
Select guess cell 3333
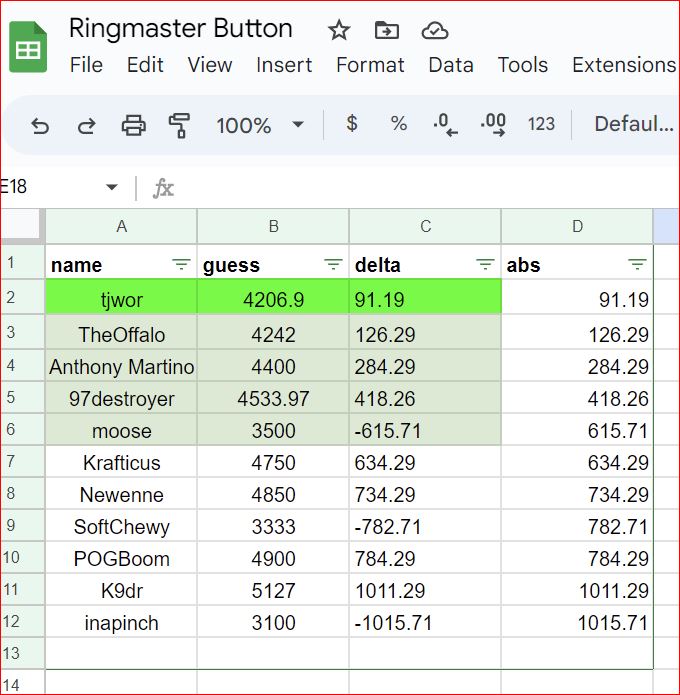(x=274, y=526)
